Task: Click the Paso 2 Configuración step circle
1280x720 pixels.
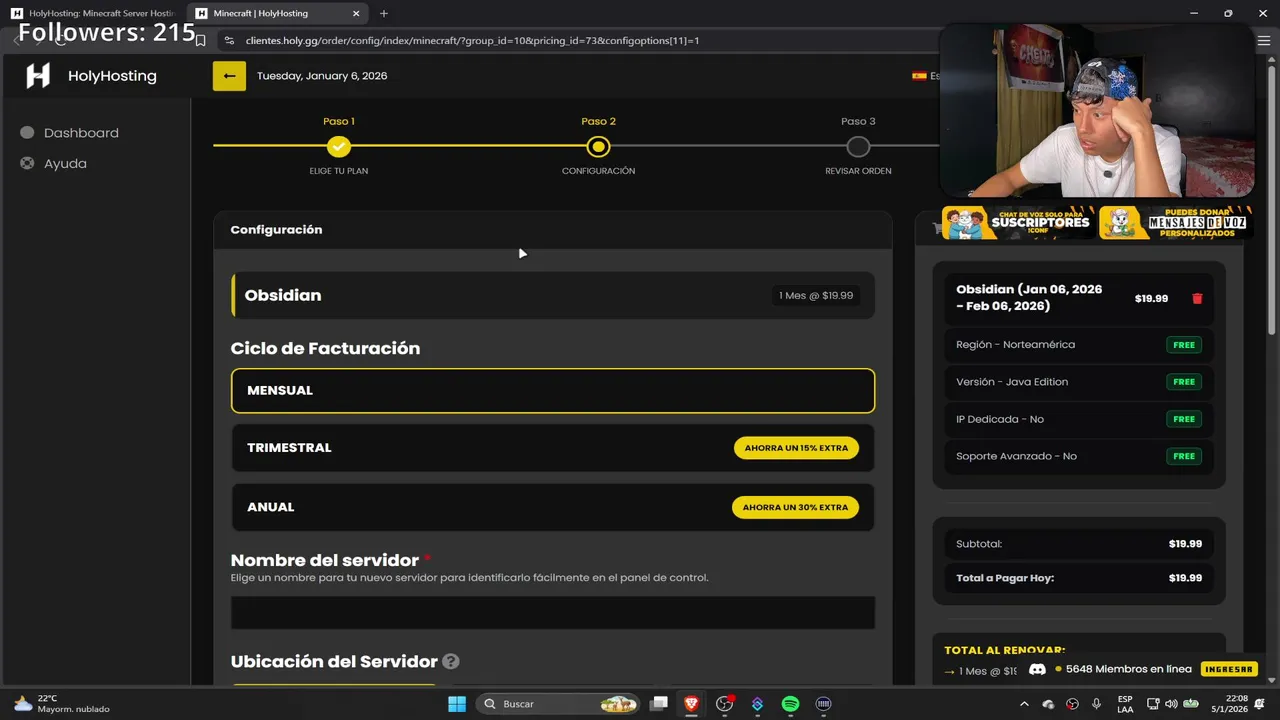Action: (x=598, y=146)
